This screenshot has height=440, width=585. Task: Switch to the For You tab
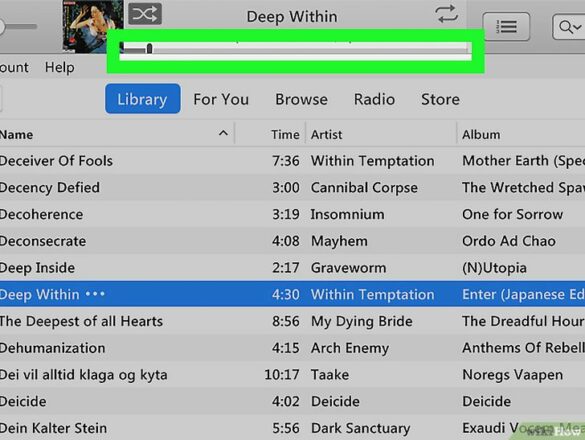point(221,99)
